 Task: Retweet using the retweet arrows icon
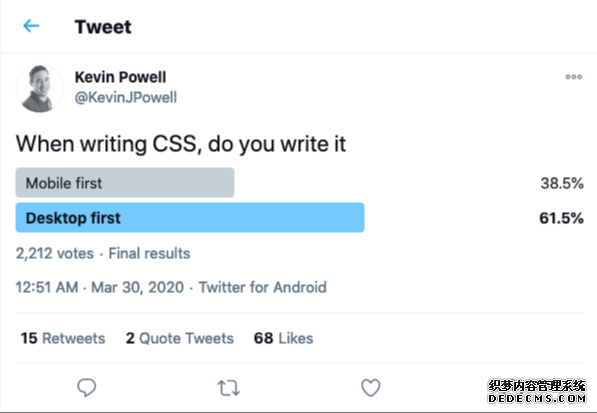pyautogui.click(x=228, y=388)
